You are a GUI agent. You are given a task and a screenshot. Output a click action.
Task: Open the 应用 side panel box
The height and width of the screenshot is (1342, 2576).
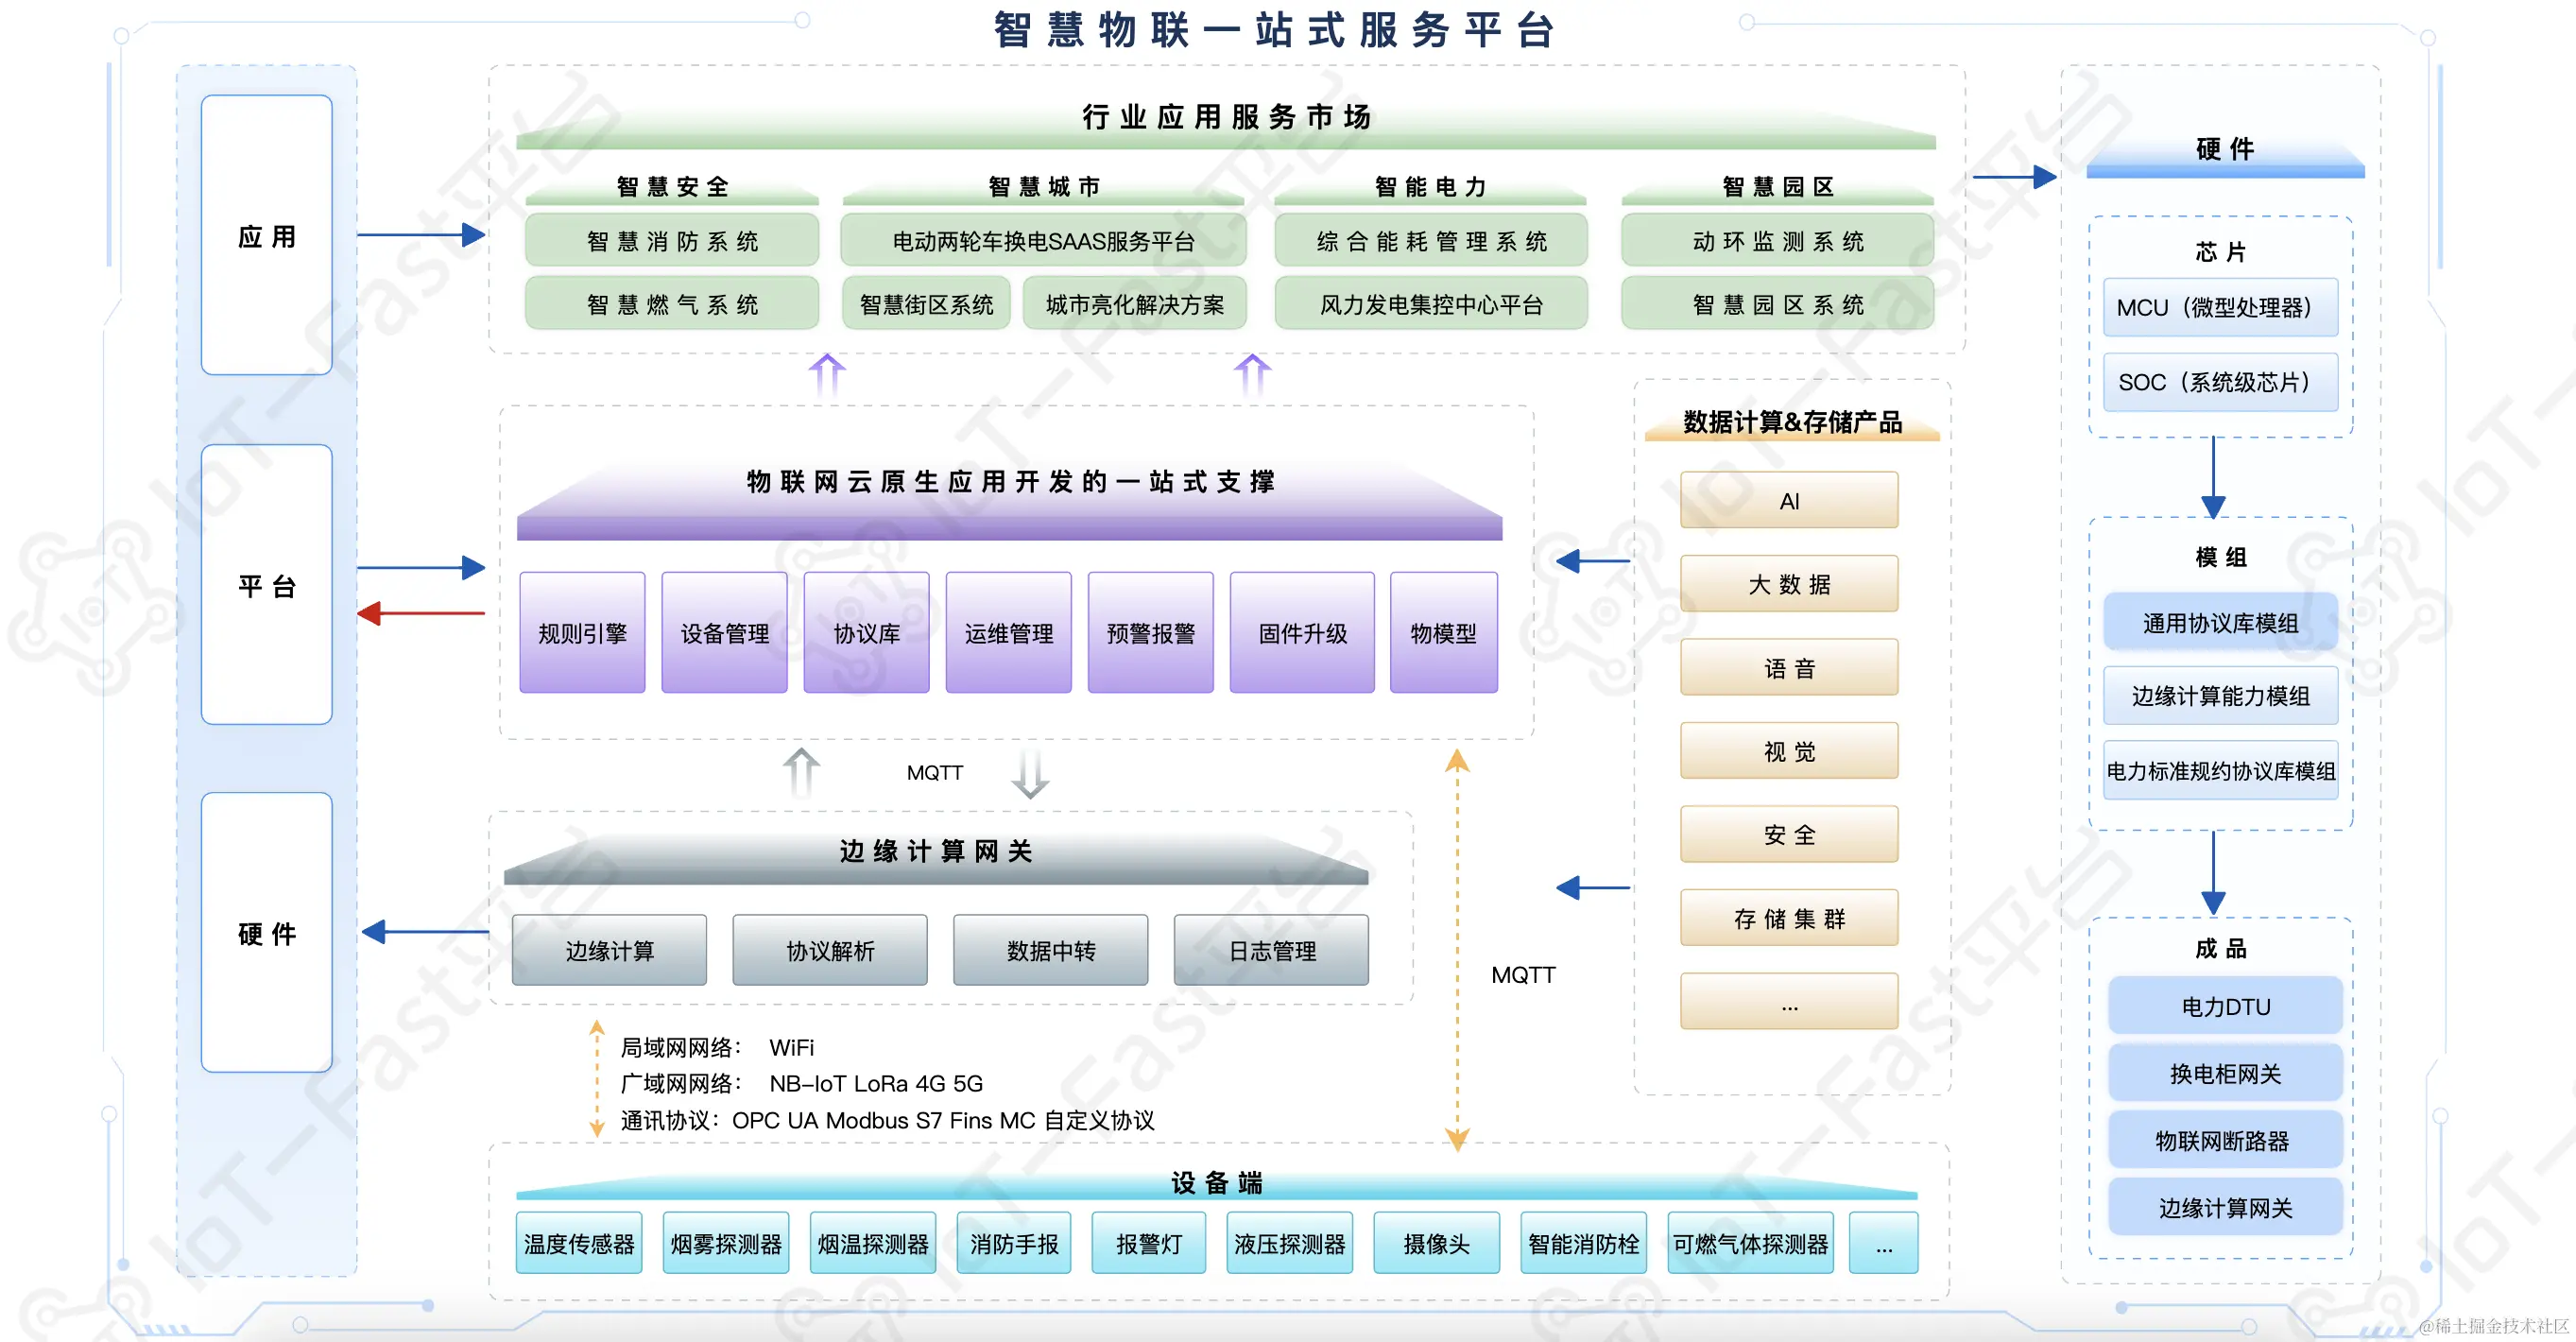[266, 236]
